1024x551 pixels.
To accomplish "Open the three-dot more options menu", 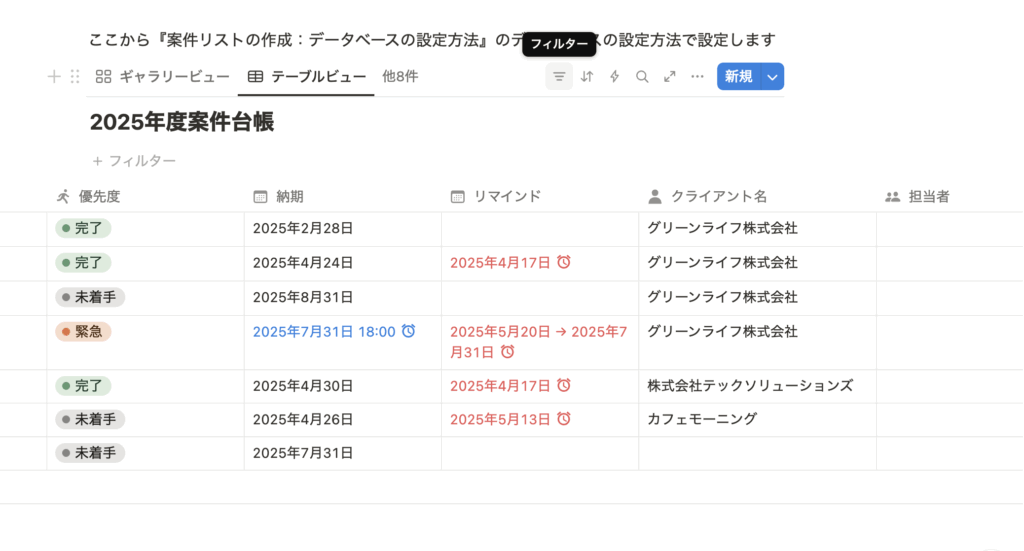I will tap(697, 77).
